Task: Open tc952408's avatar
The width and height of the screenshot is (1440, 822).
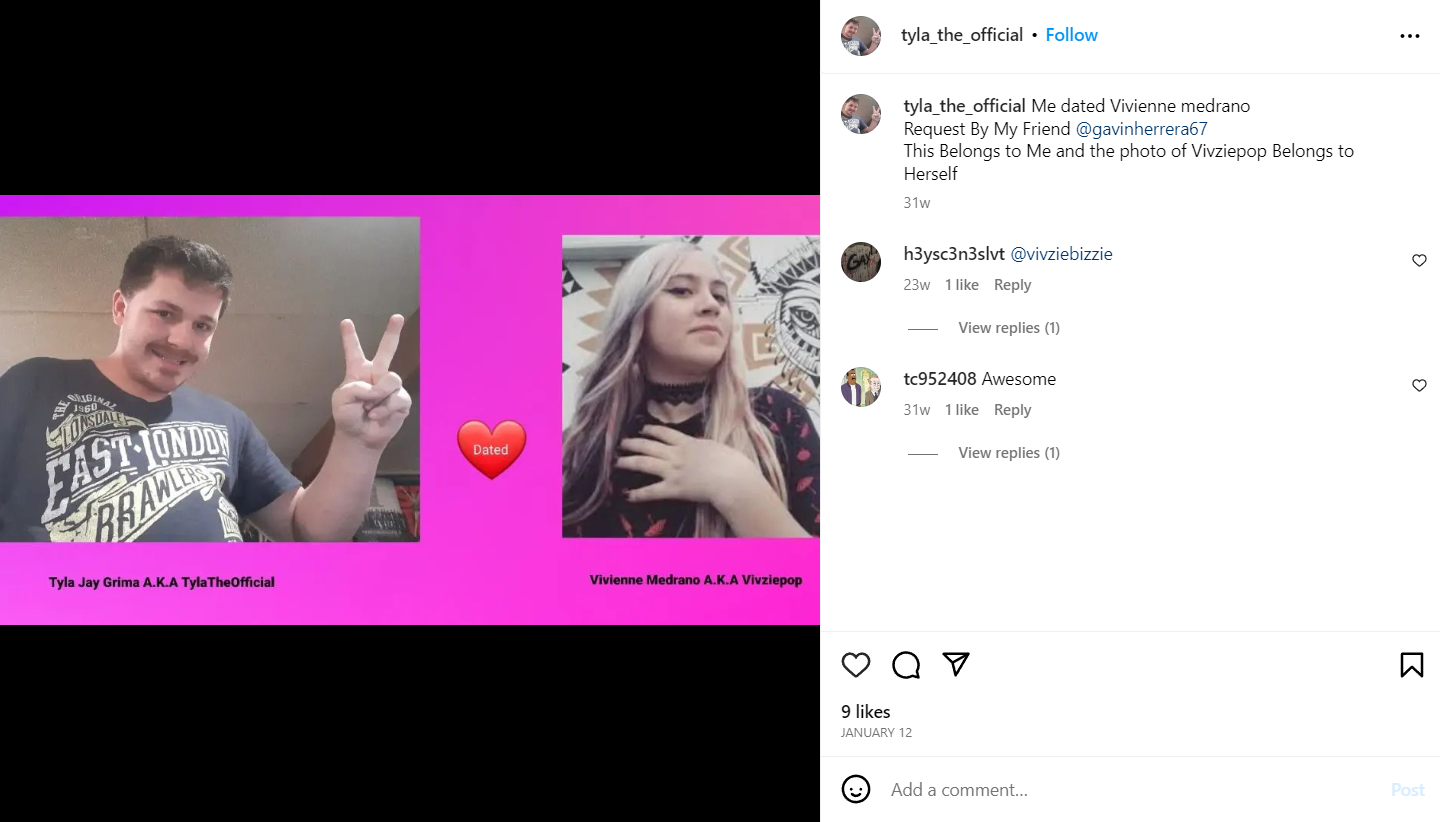Action: pyautogui.click(x=861, y=387)
